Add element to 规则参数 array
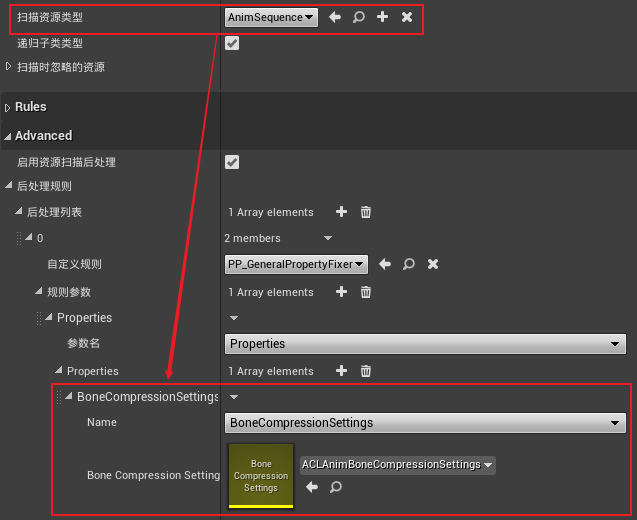This screenshot has width=637, height=520. click(x=341, y=292)
